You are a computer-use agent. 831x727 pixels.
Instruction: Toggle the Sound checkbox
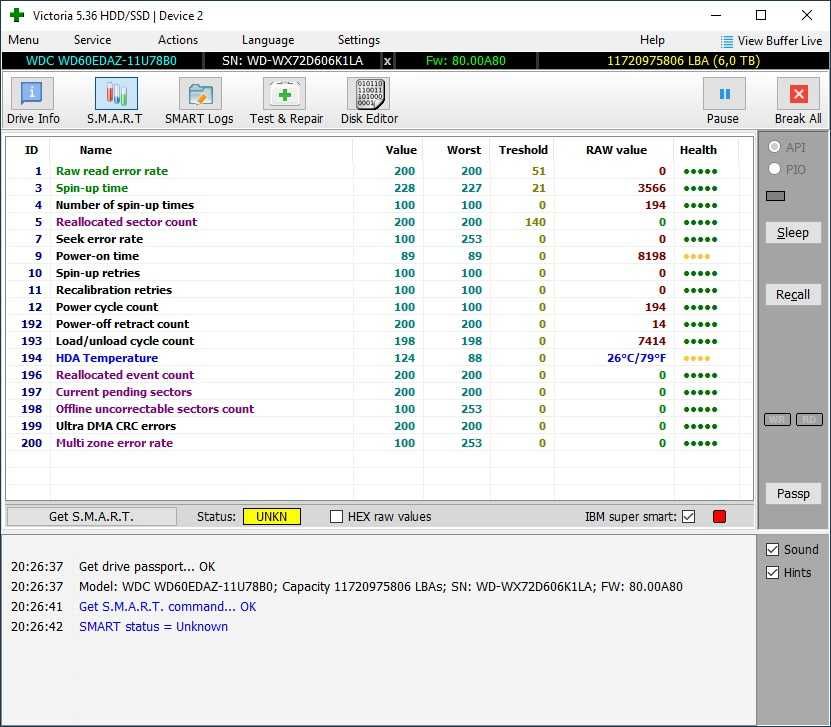[x=772, y=549]
